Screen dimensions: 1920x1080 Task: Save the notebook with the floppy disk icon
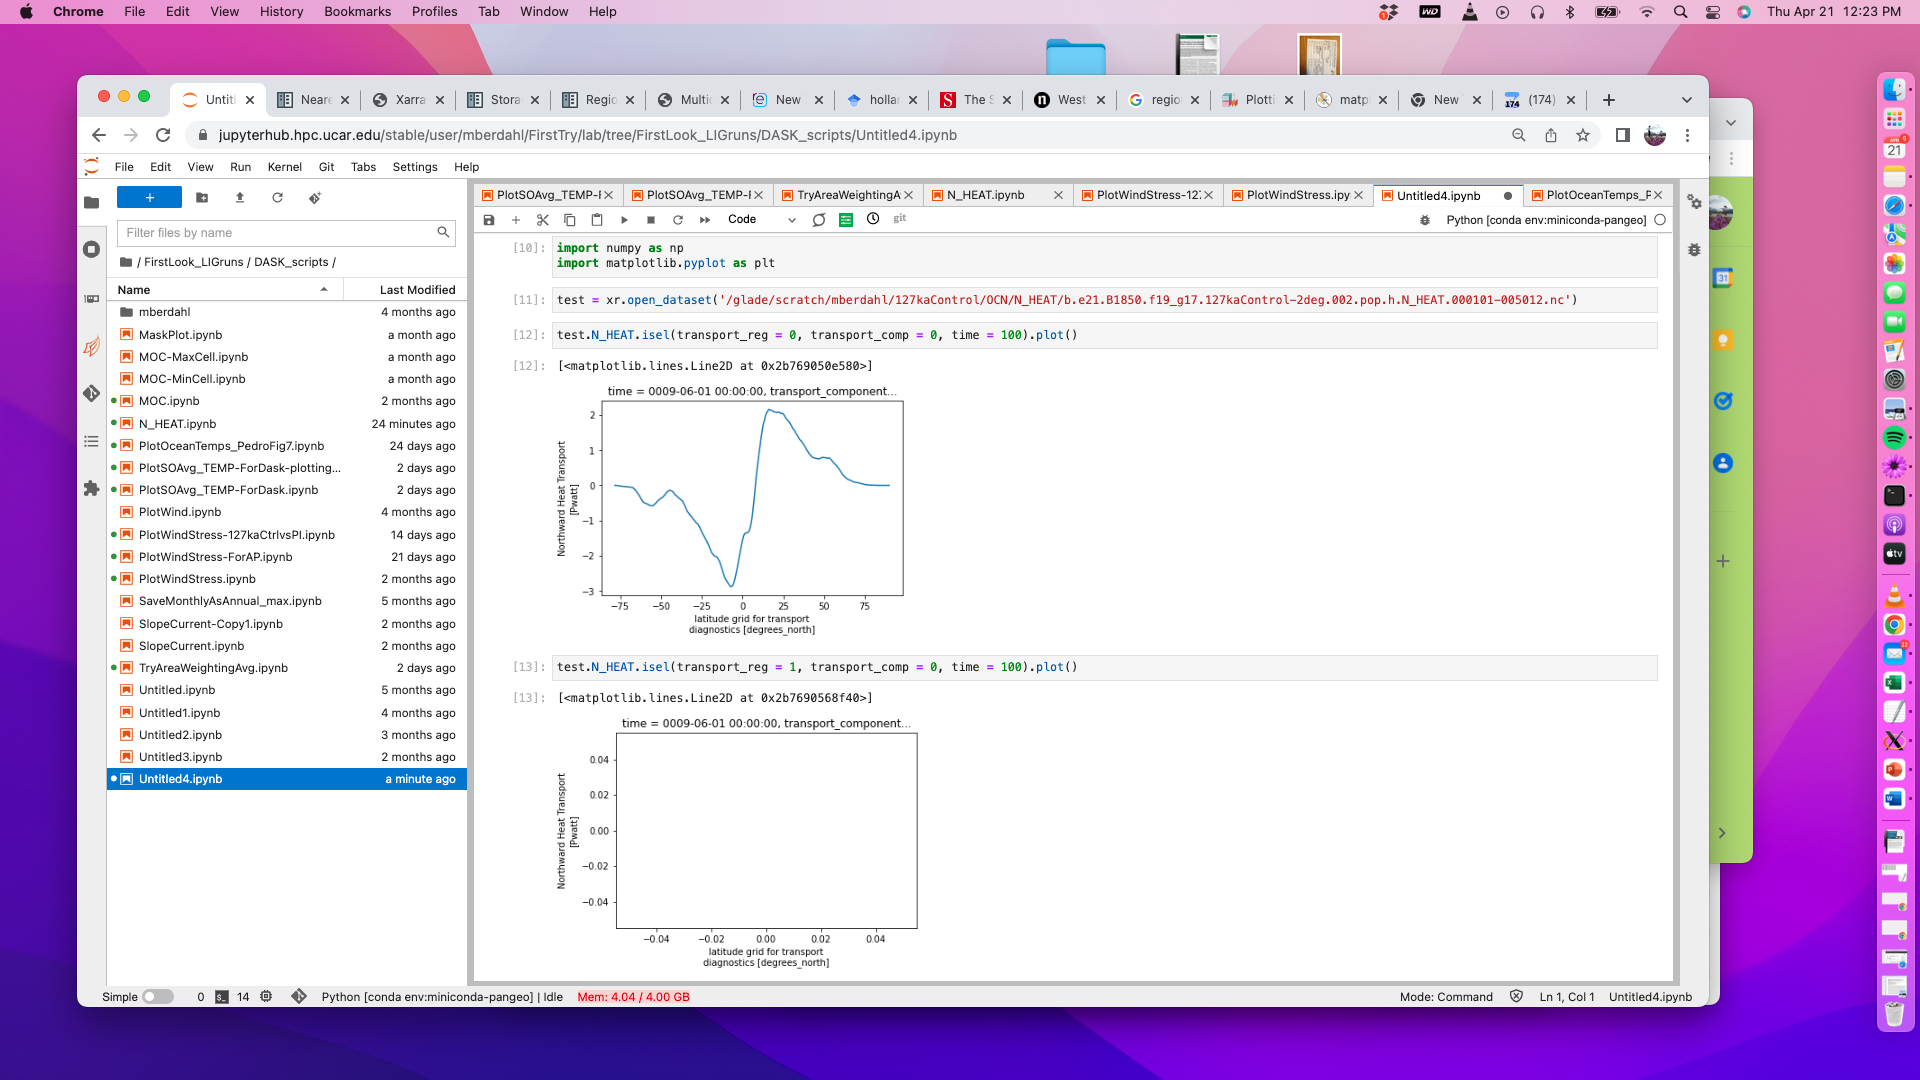[x=489, y=220]
